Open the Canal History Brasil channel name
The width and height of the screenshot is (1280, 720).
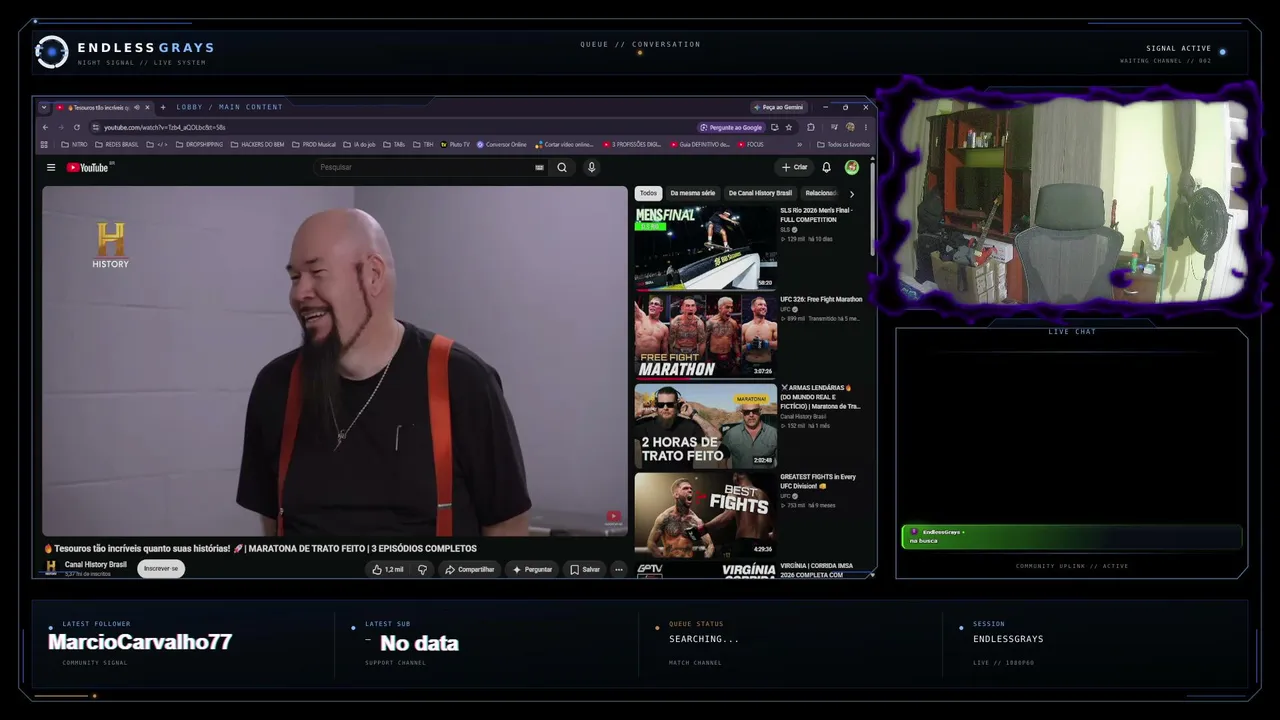click(96, 564)
